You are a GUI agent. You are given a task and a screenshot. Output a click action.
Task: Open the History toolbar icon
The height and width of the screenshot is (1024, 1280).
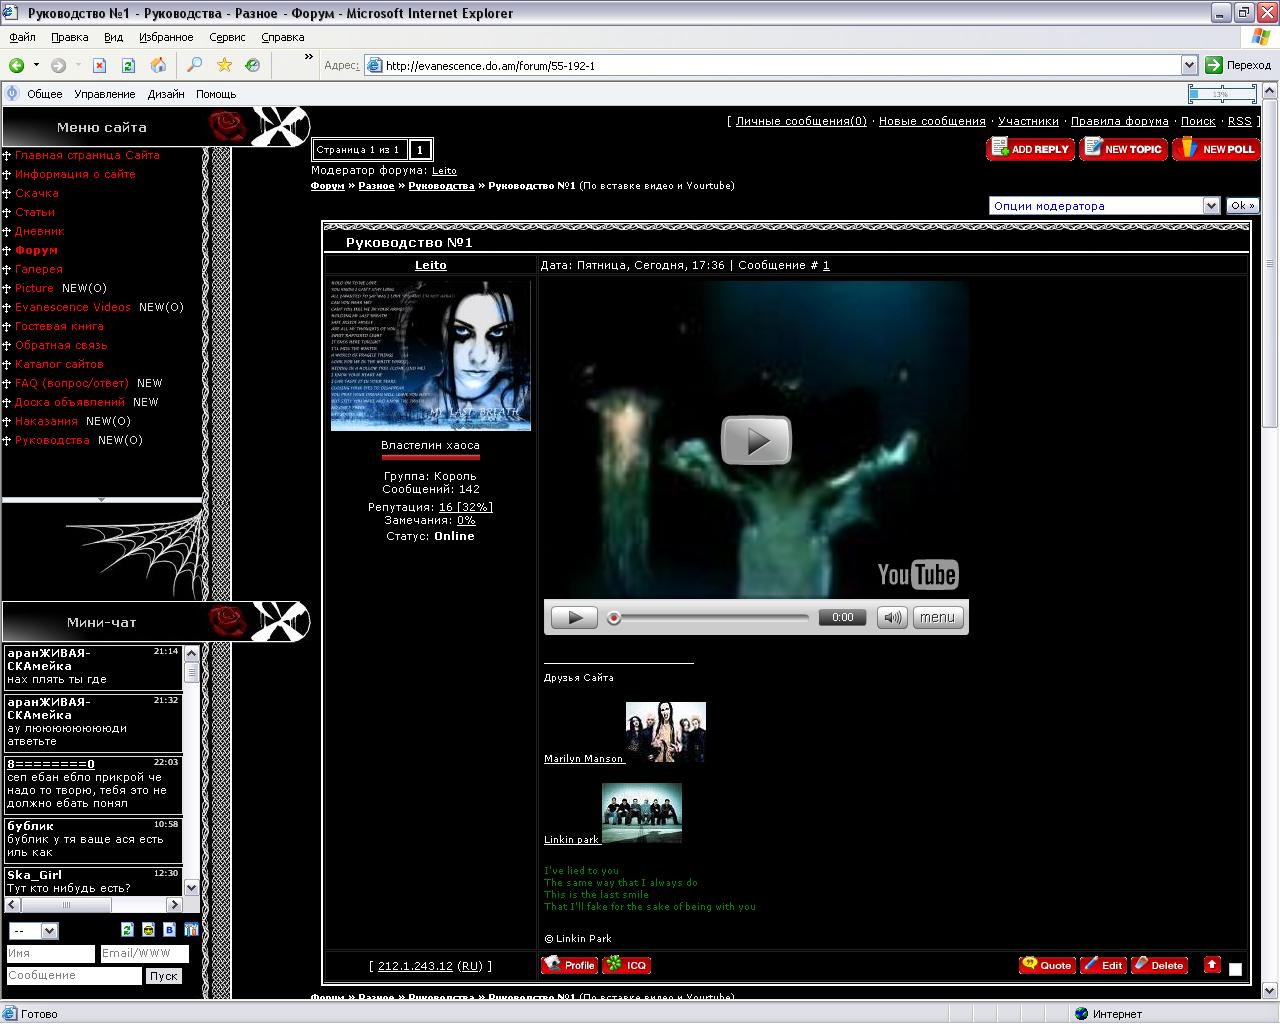(x=253, y=65)
